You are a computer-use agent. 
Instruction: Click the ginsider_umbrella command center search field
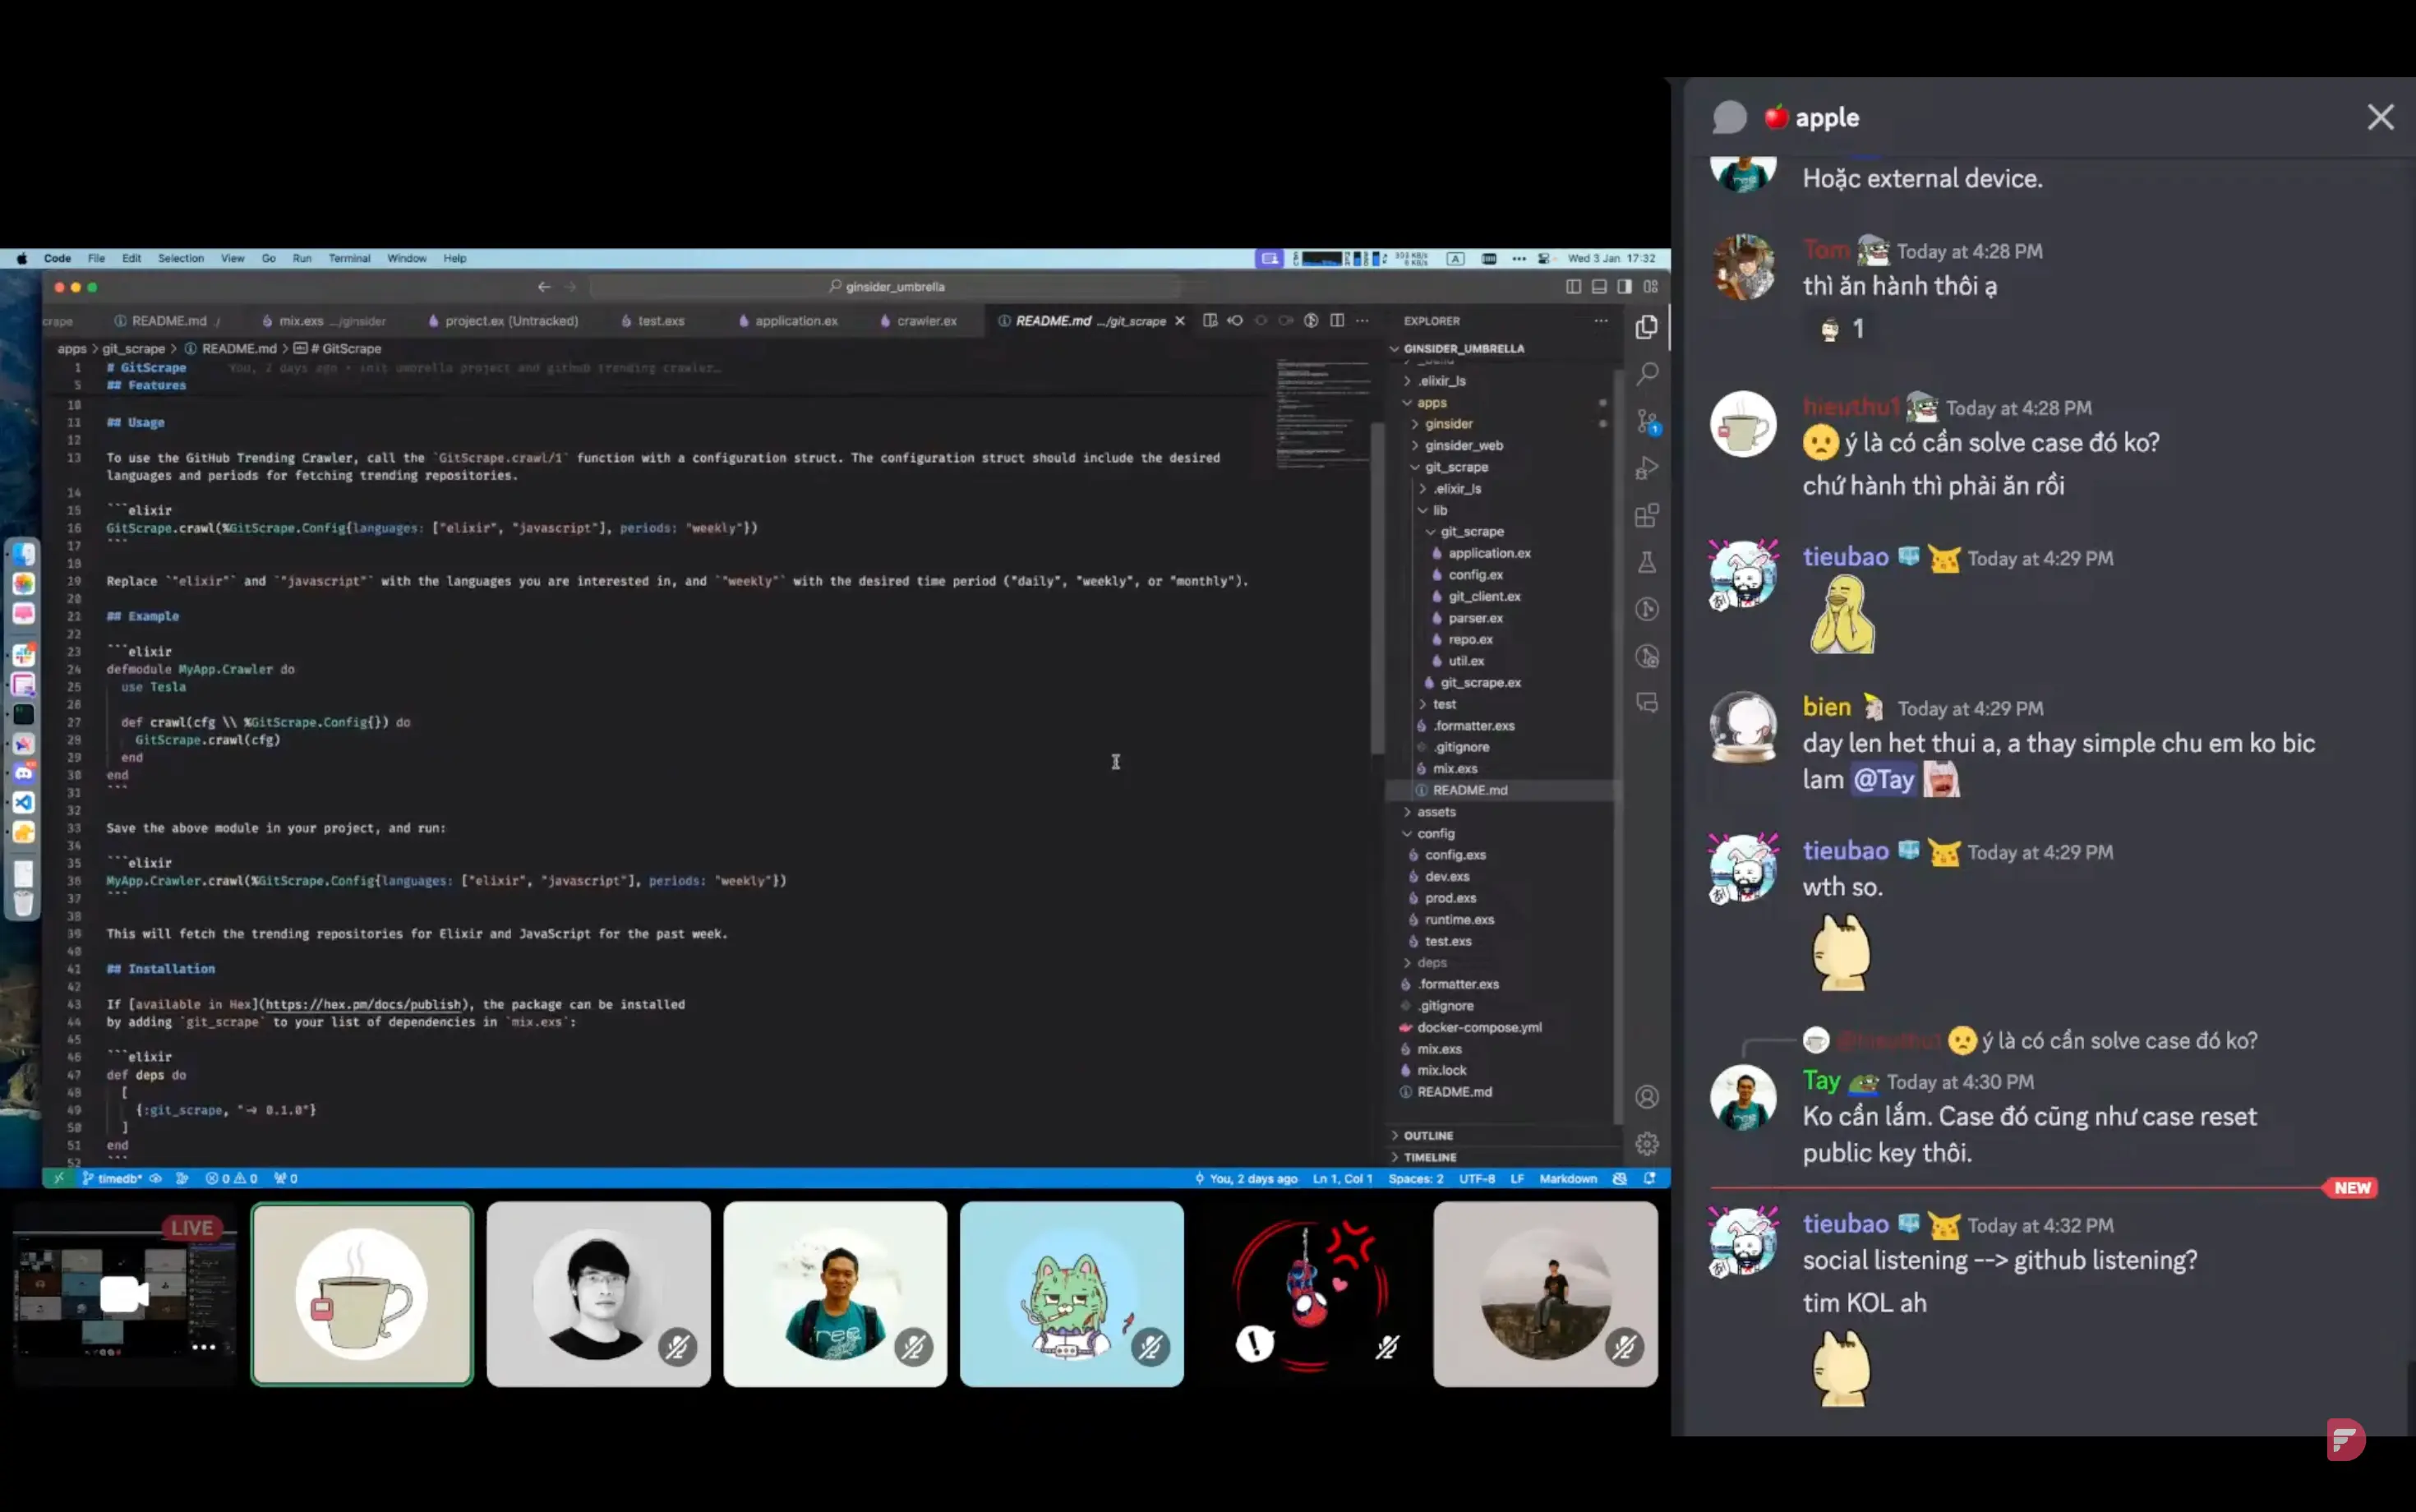(x=886, y=287)
